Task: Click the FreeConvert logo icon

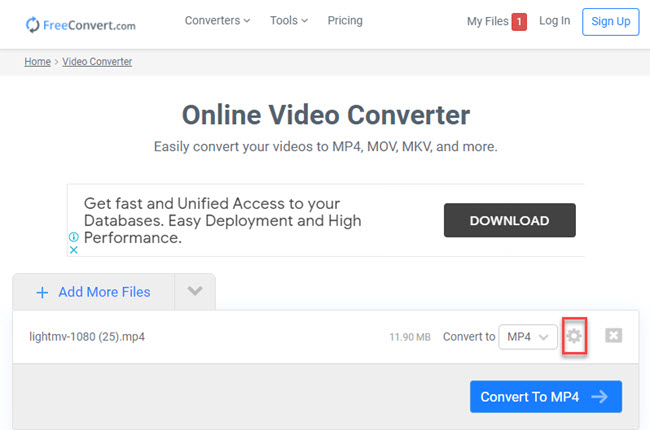Action: (x=33, y=24)
